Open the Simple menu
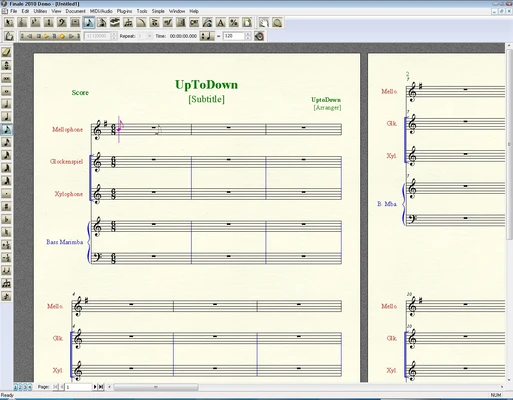This screenshot has width=513, height=400. [158, 11]
